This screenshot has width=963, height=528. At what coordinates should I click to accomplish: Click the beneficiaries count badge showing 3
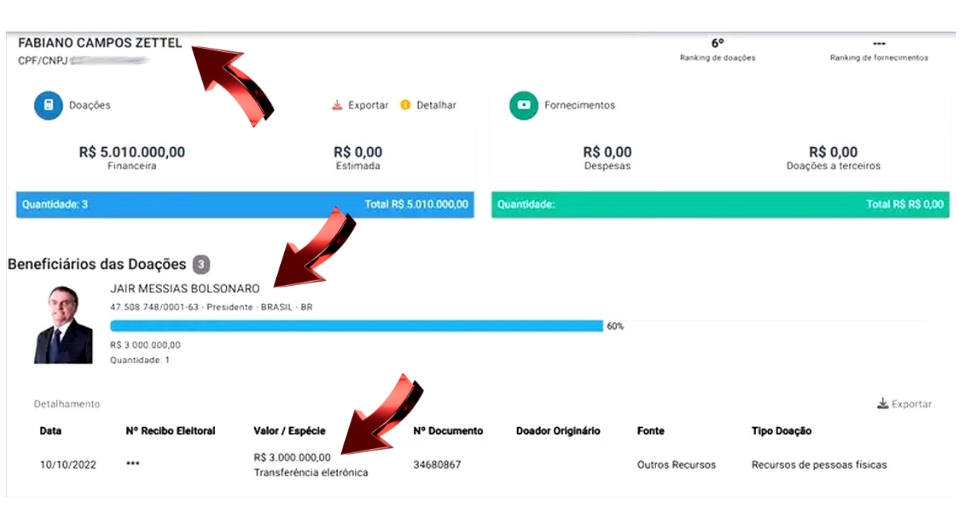(x=201, y=265)
